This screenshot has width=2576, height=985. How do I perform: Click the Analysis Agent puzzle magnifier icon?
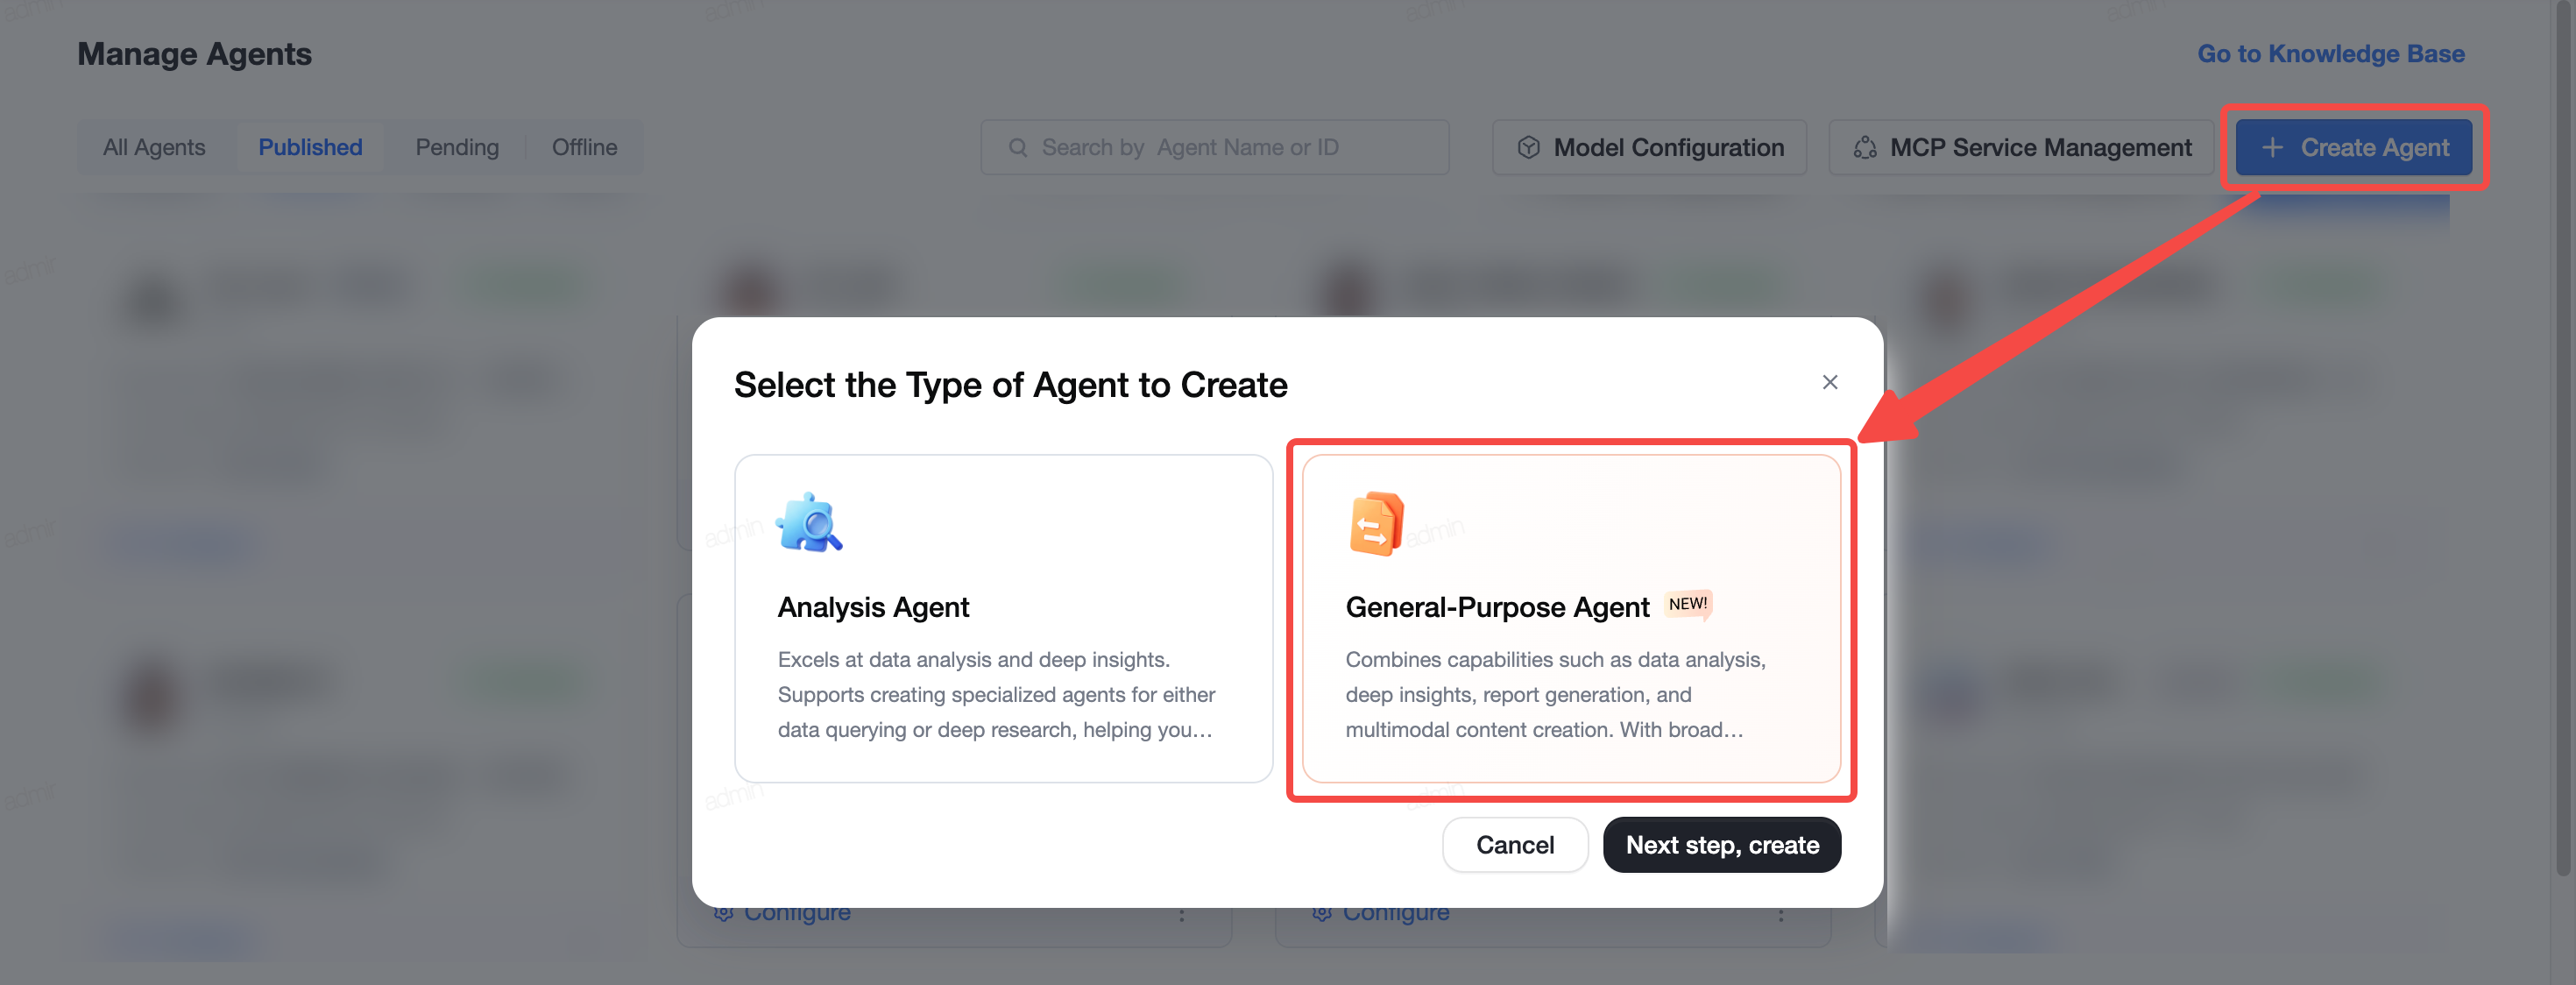coord(809,522)
